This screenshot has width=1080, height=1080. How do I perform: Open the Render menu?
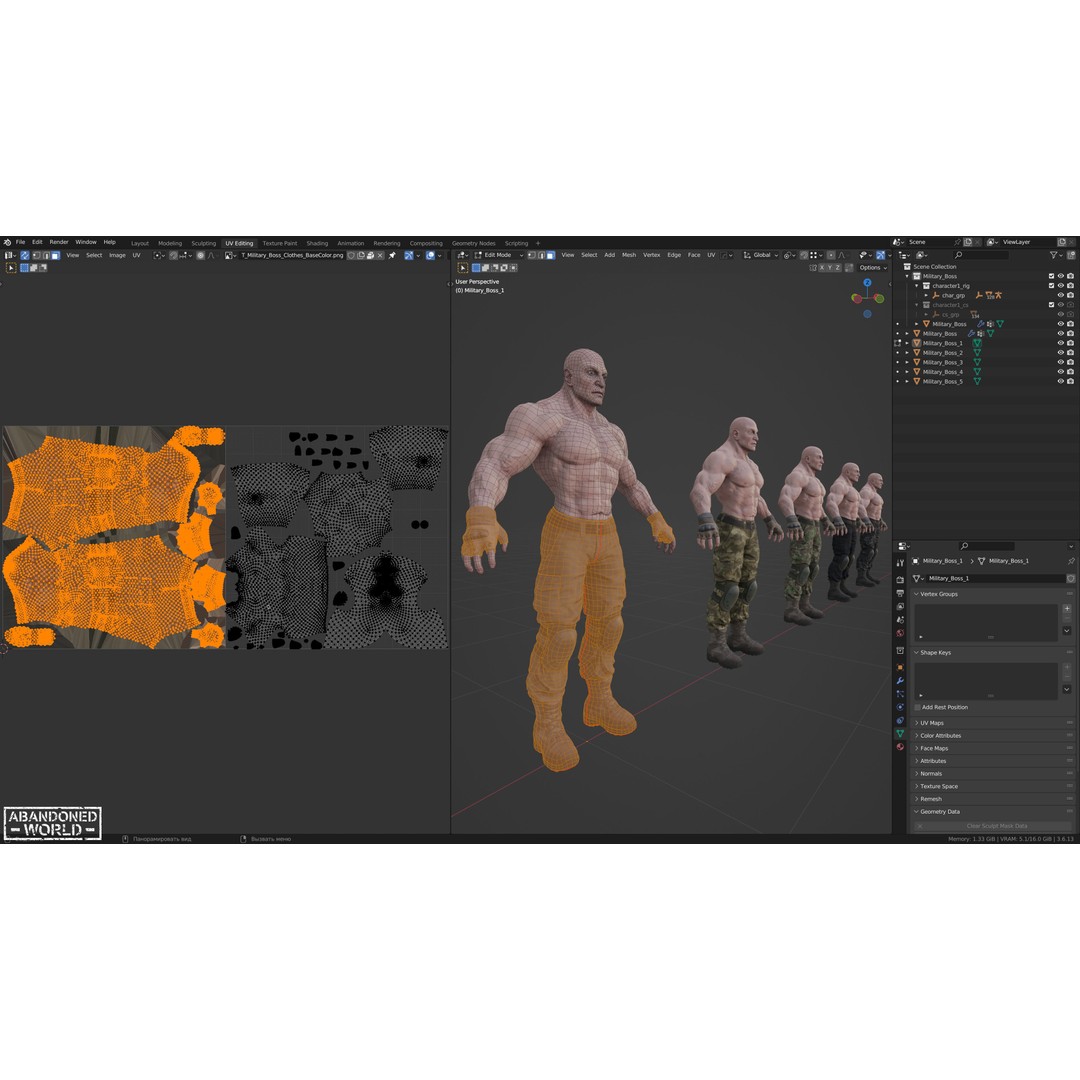click(x=59, y=242)
